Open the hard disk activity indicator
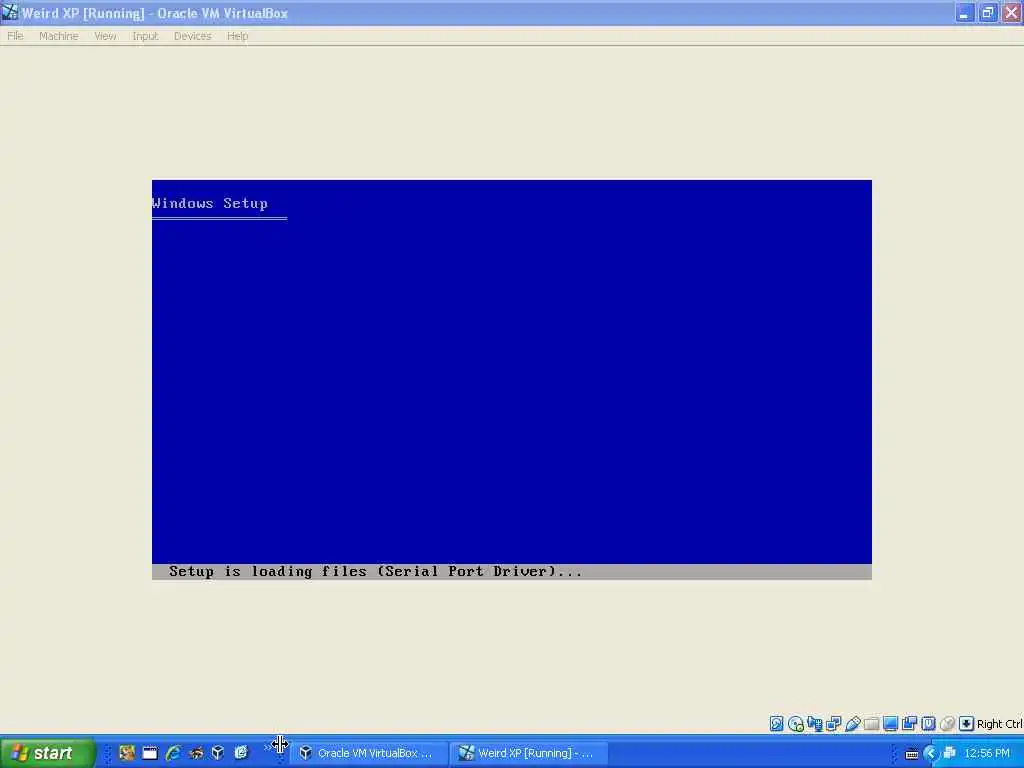Screen dimensions: 1024x768 pyautogui.click(x=776, y=723)
